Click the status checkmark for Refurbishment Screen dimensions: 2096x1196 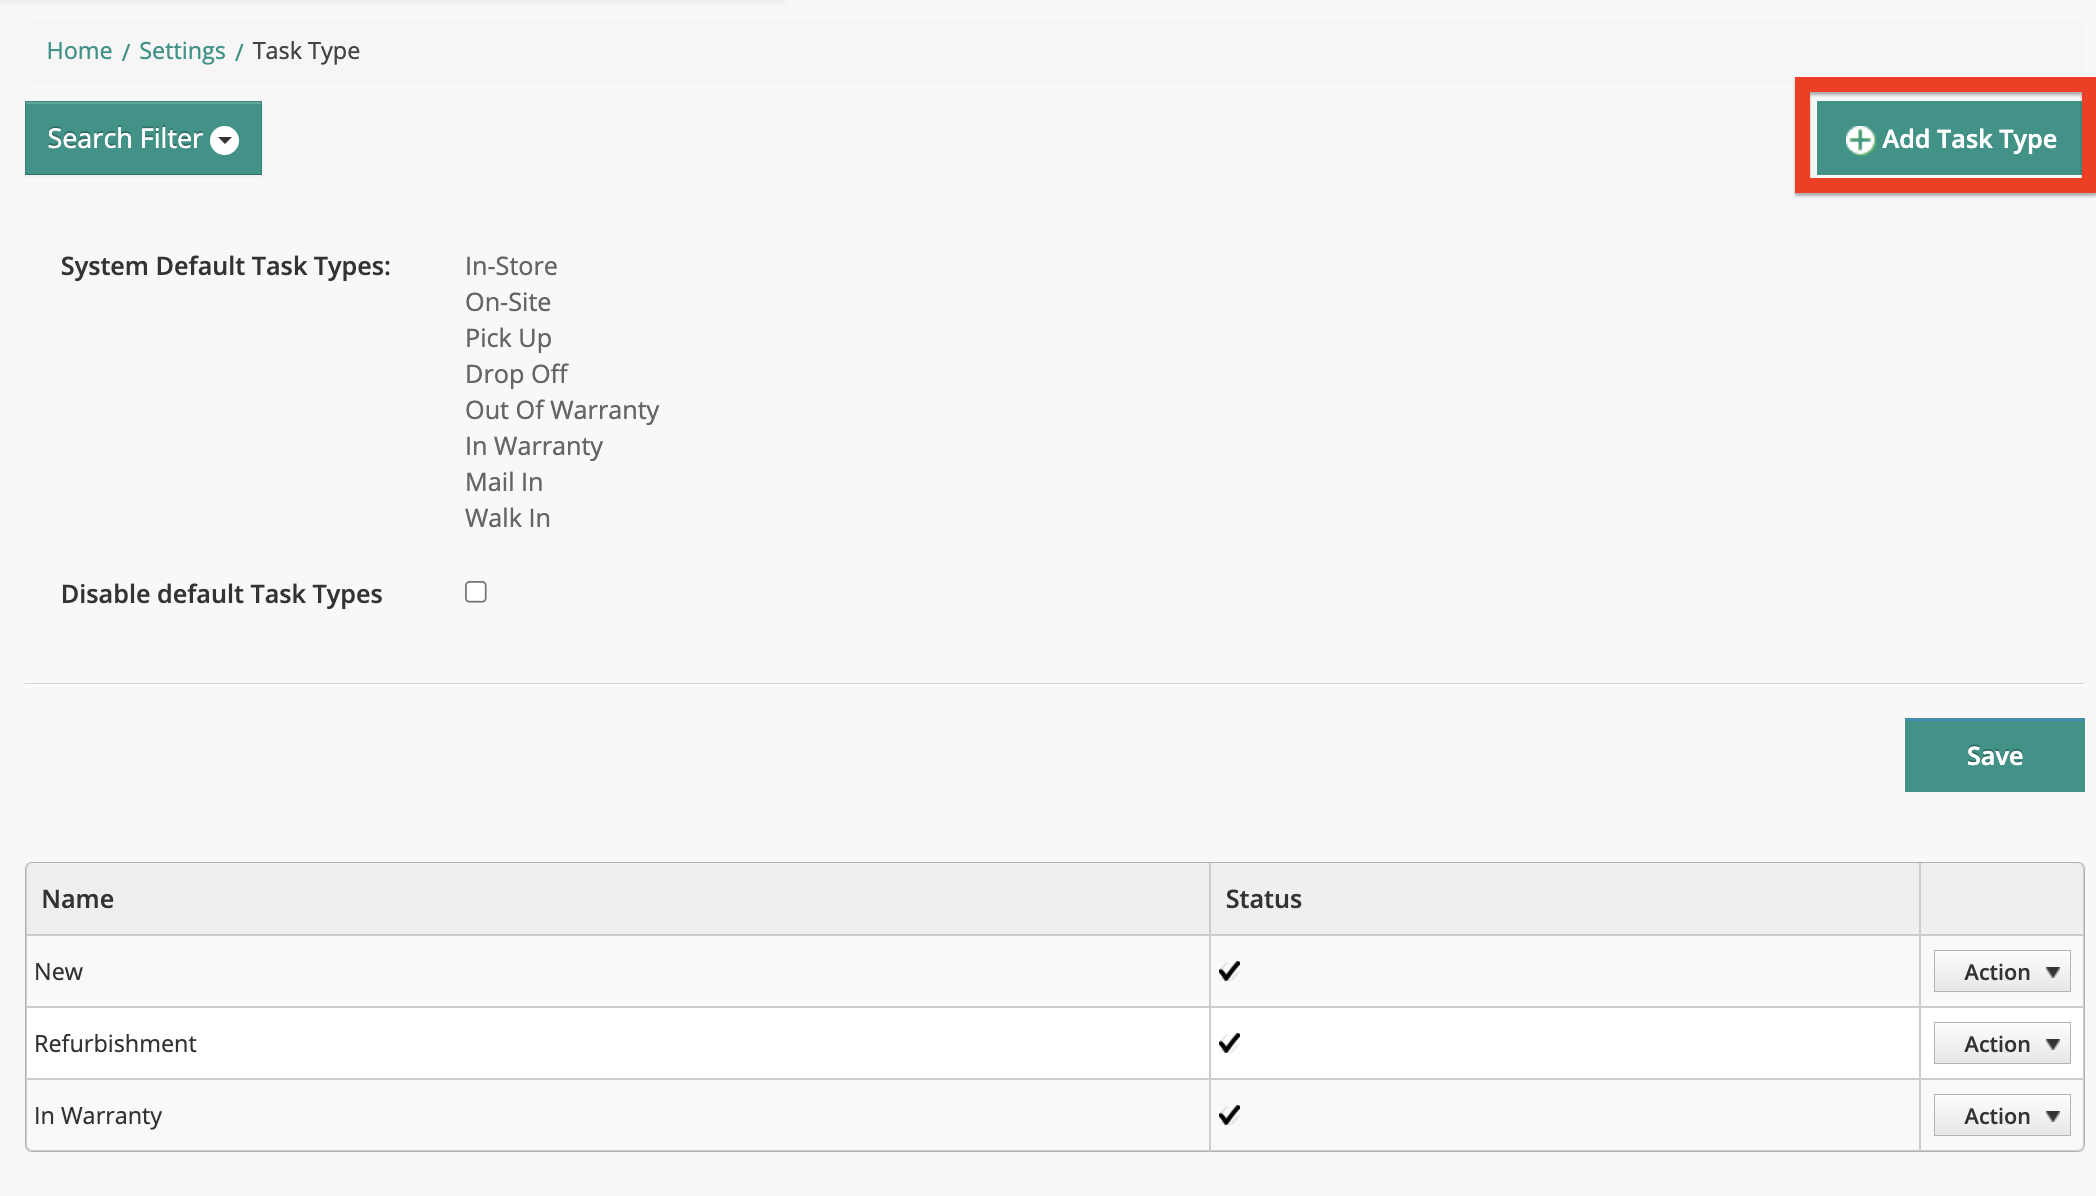[x=1230, y=1043]
